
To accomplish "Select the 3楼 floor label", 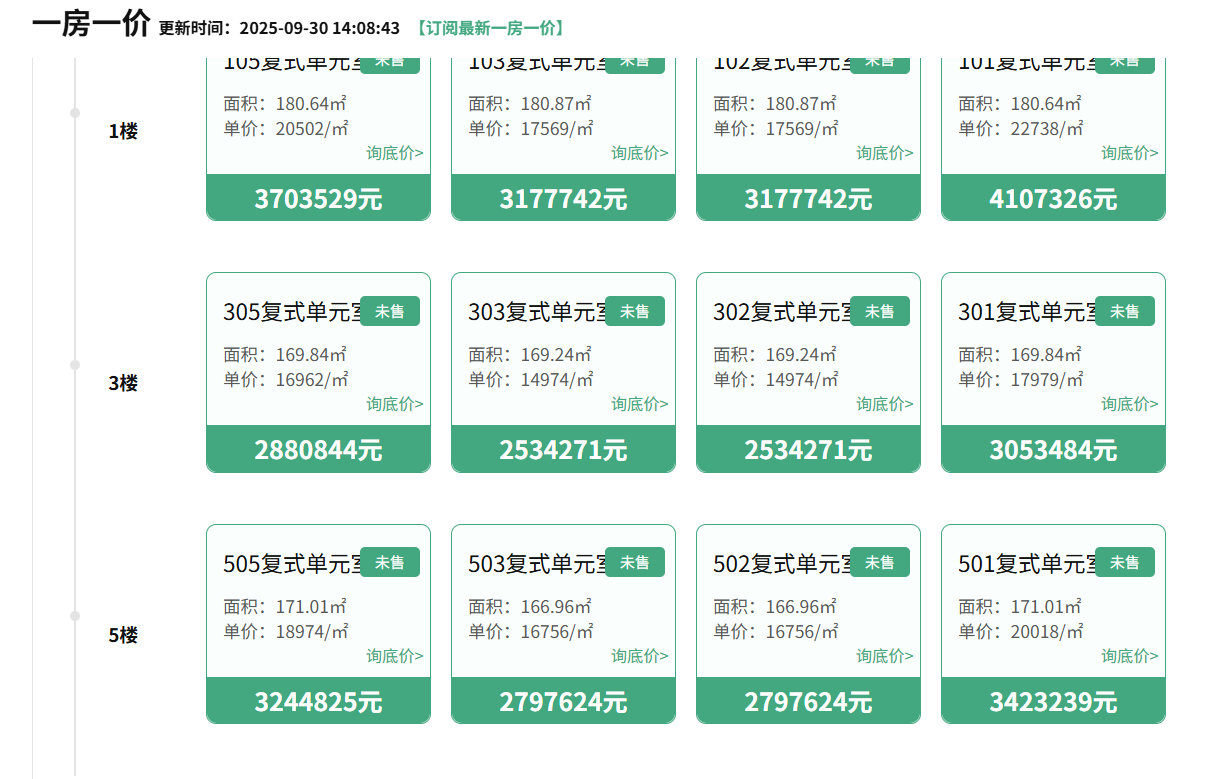I will click(123, 383).
